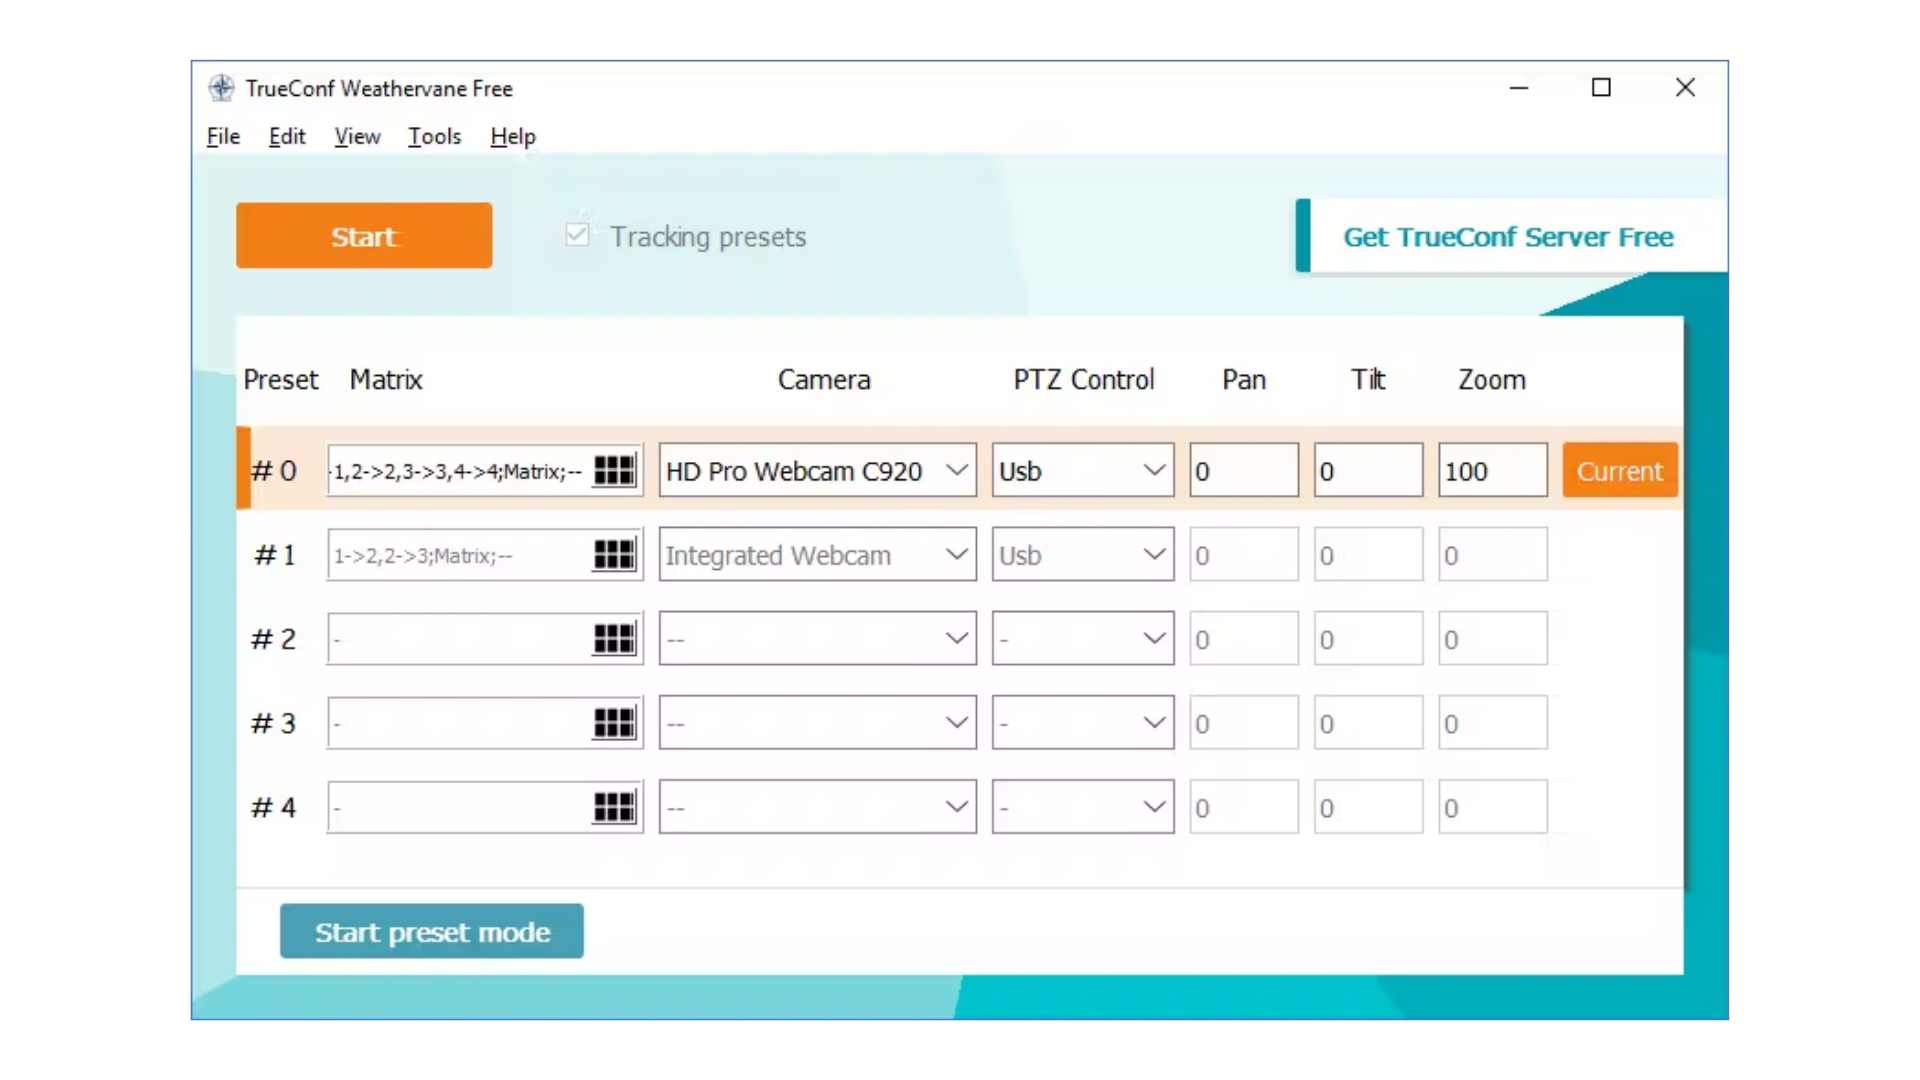Click the Start preset mode button
1920x1080 pixels.
432,931
